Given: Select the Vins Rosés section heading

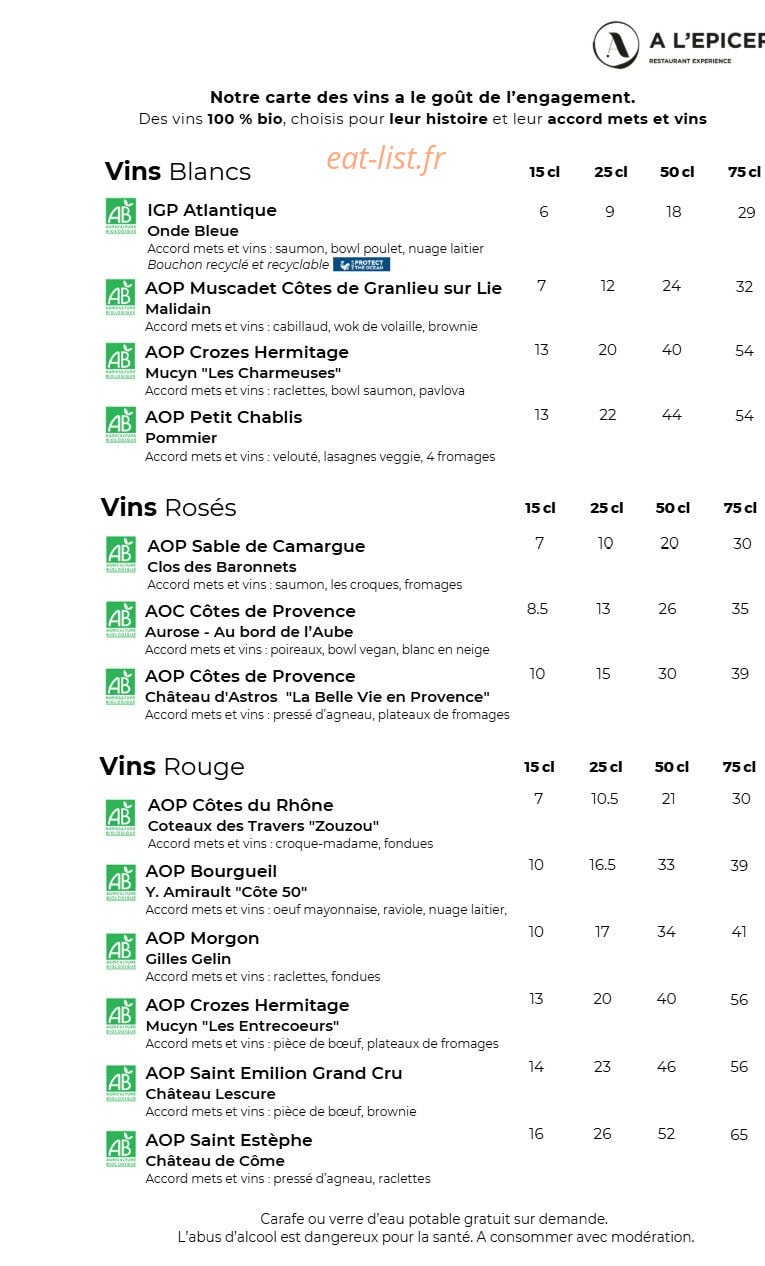Looking at the screenshot, I should [x=169, y=507].
